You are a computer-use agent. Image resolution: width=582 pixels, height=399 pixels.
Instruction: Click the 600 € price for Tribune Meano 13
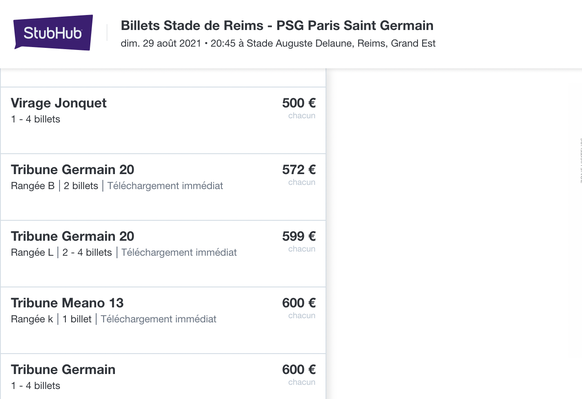[299, 303]
